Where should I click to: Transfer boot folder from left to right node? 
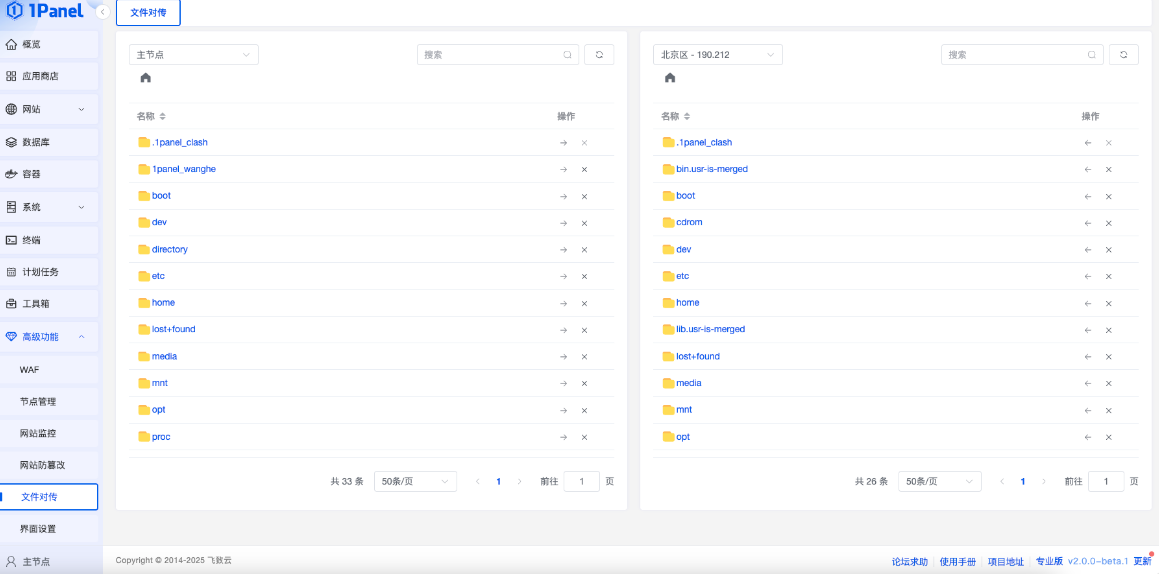(563, 196)
